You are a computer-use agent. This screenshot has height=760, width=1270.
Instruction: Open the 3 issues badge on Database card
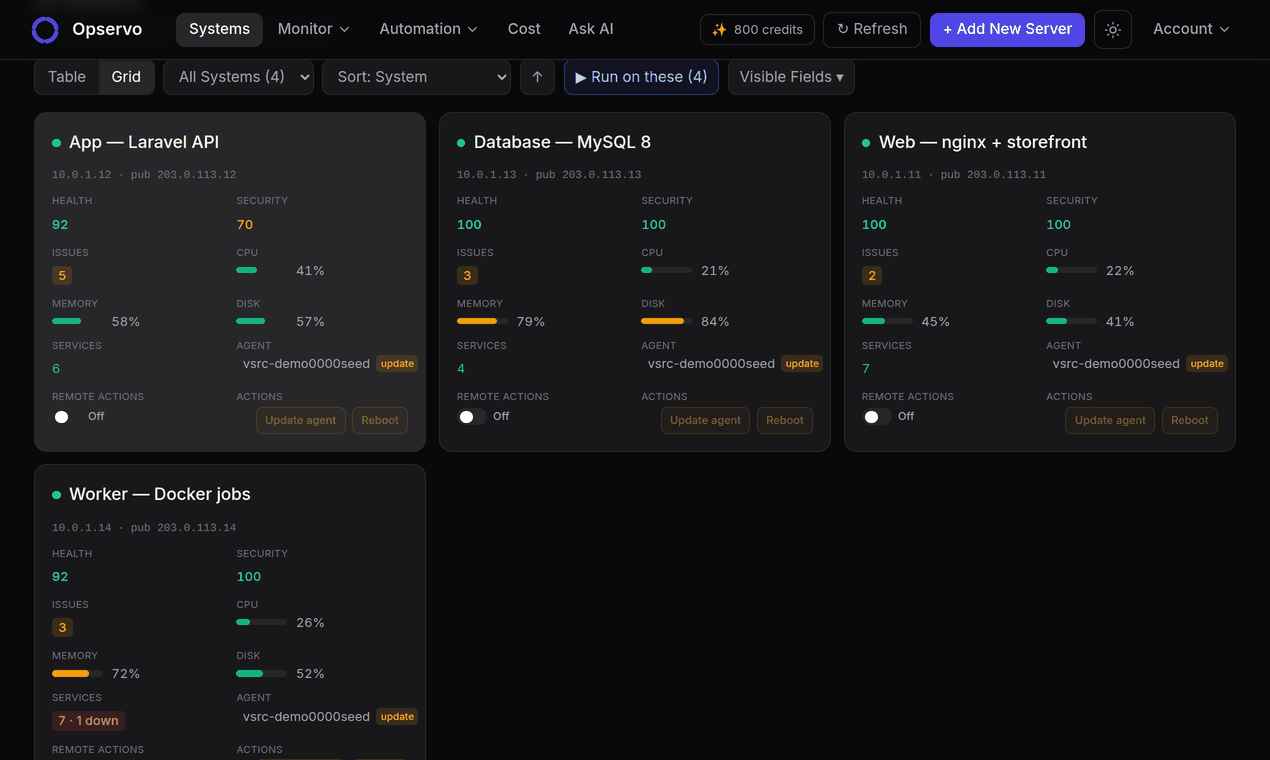tap(467, 276)
